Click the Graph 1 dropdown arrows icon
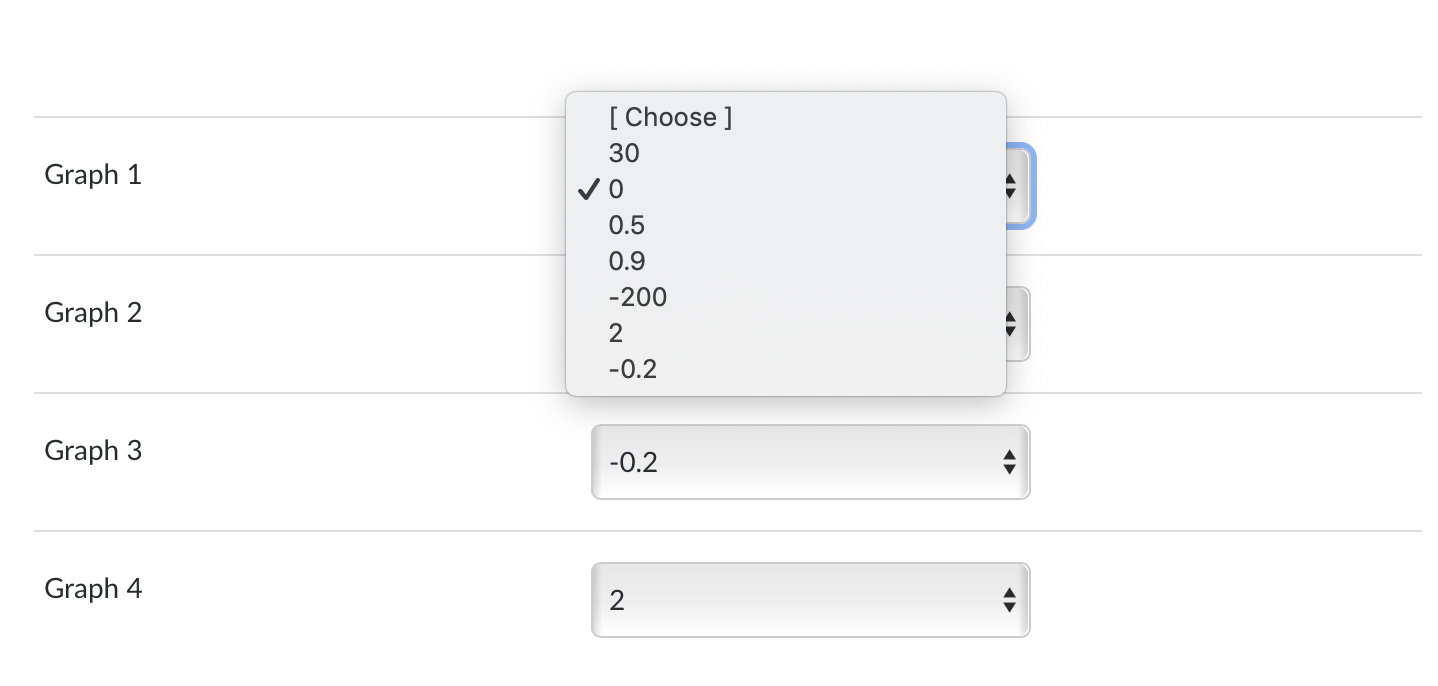This screenshot has width=1438, height=686. [1010, 186]
